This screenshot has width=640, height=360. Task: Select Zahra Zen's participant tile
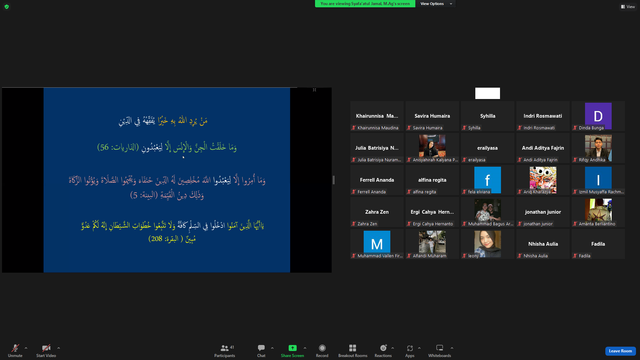pyautogui.click(x=377, y=212)
